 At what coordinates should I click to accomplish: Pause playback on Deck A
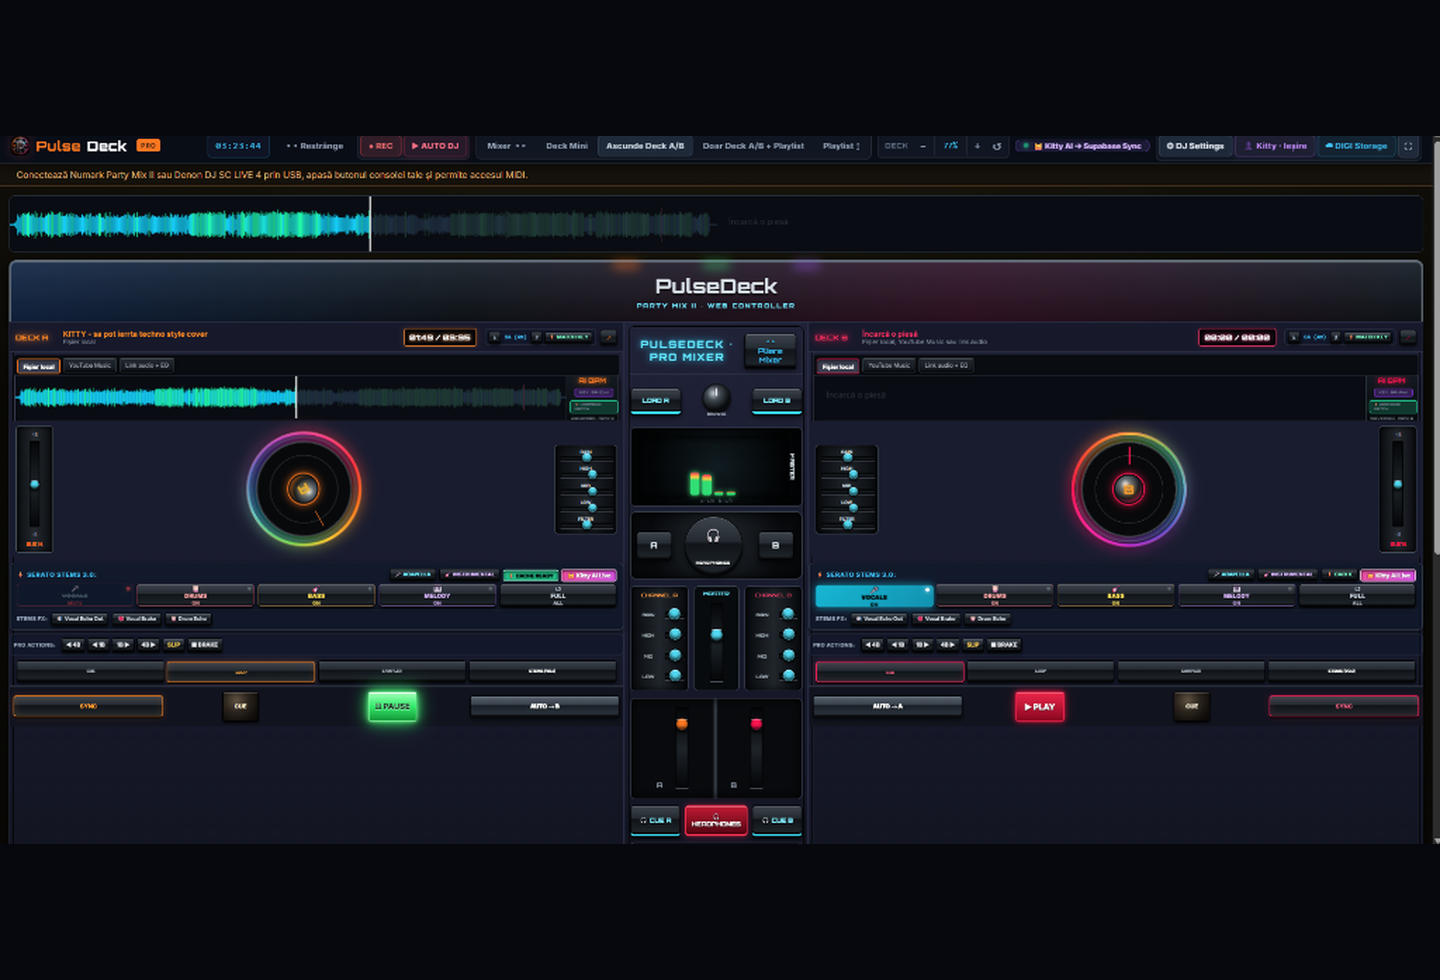tap(392, 706)
